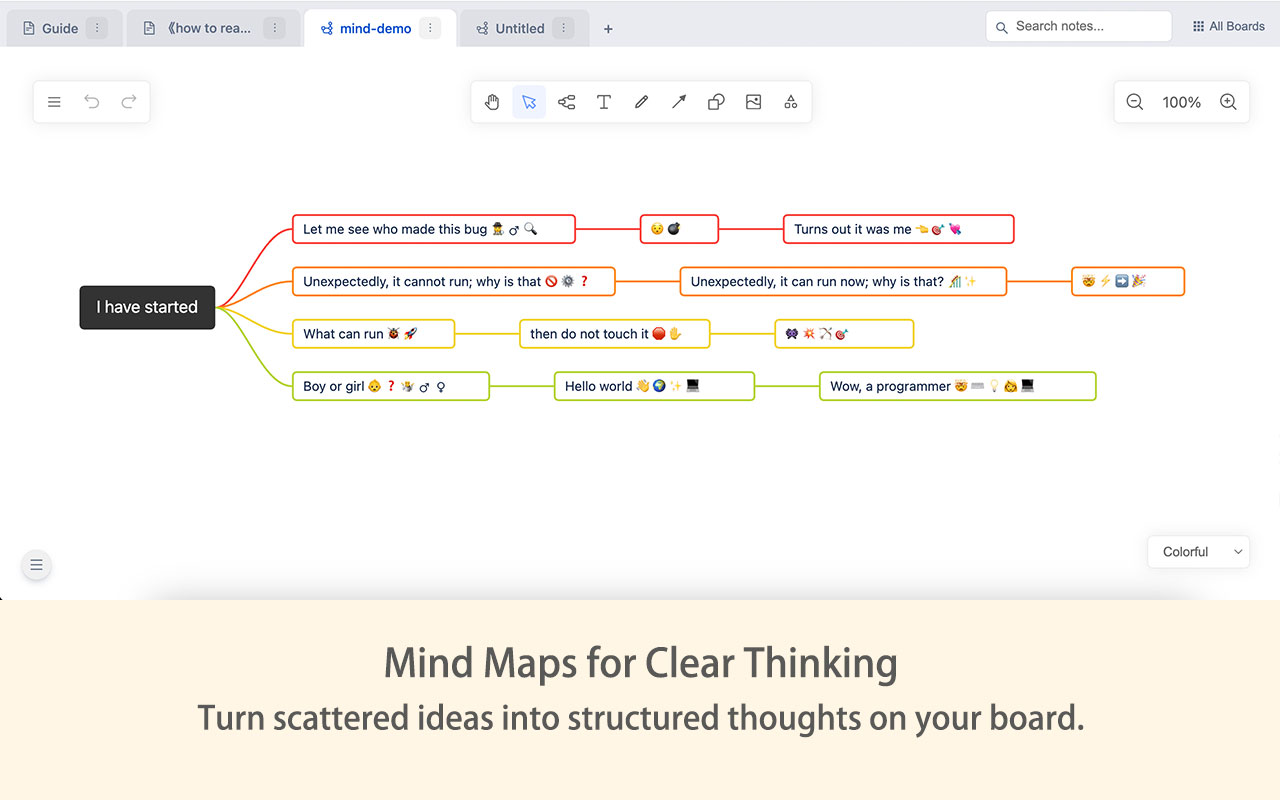Image resolution: width=1280 pixels, height=800 pixels.
Task: Click the insert image icon
Action: pos(754,102)
